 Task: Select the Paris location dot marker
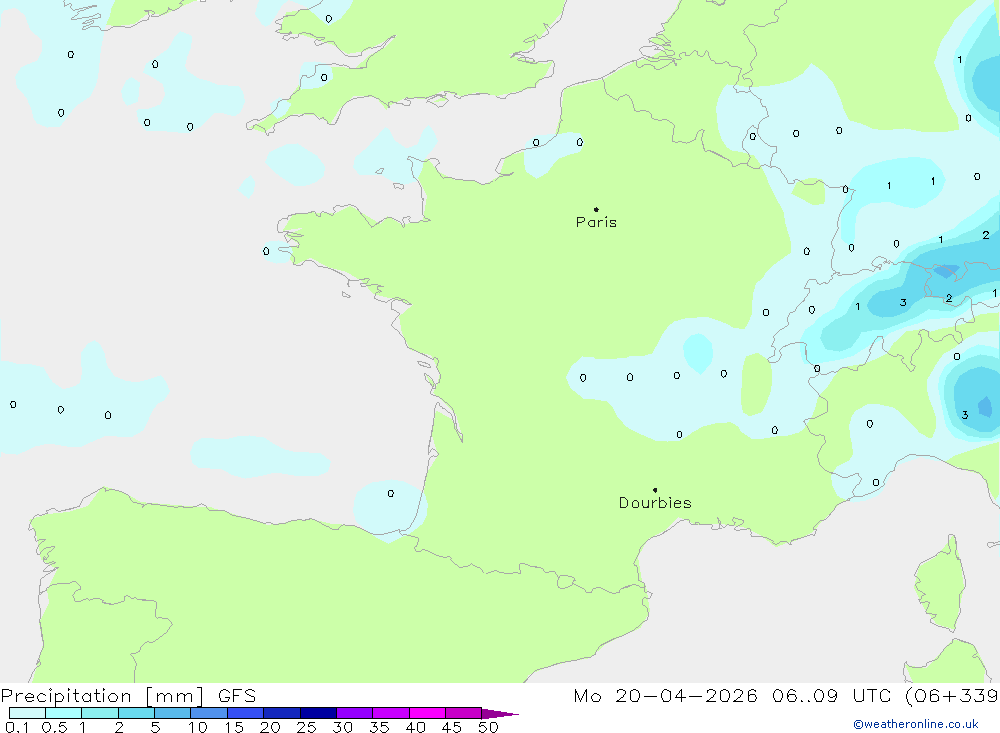click(596, 209)
